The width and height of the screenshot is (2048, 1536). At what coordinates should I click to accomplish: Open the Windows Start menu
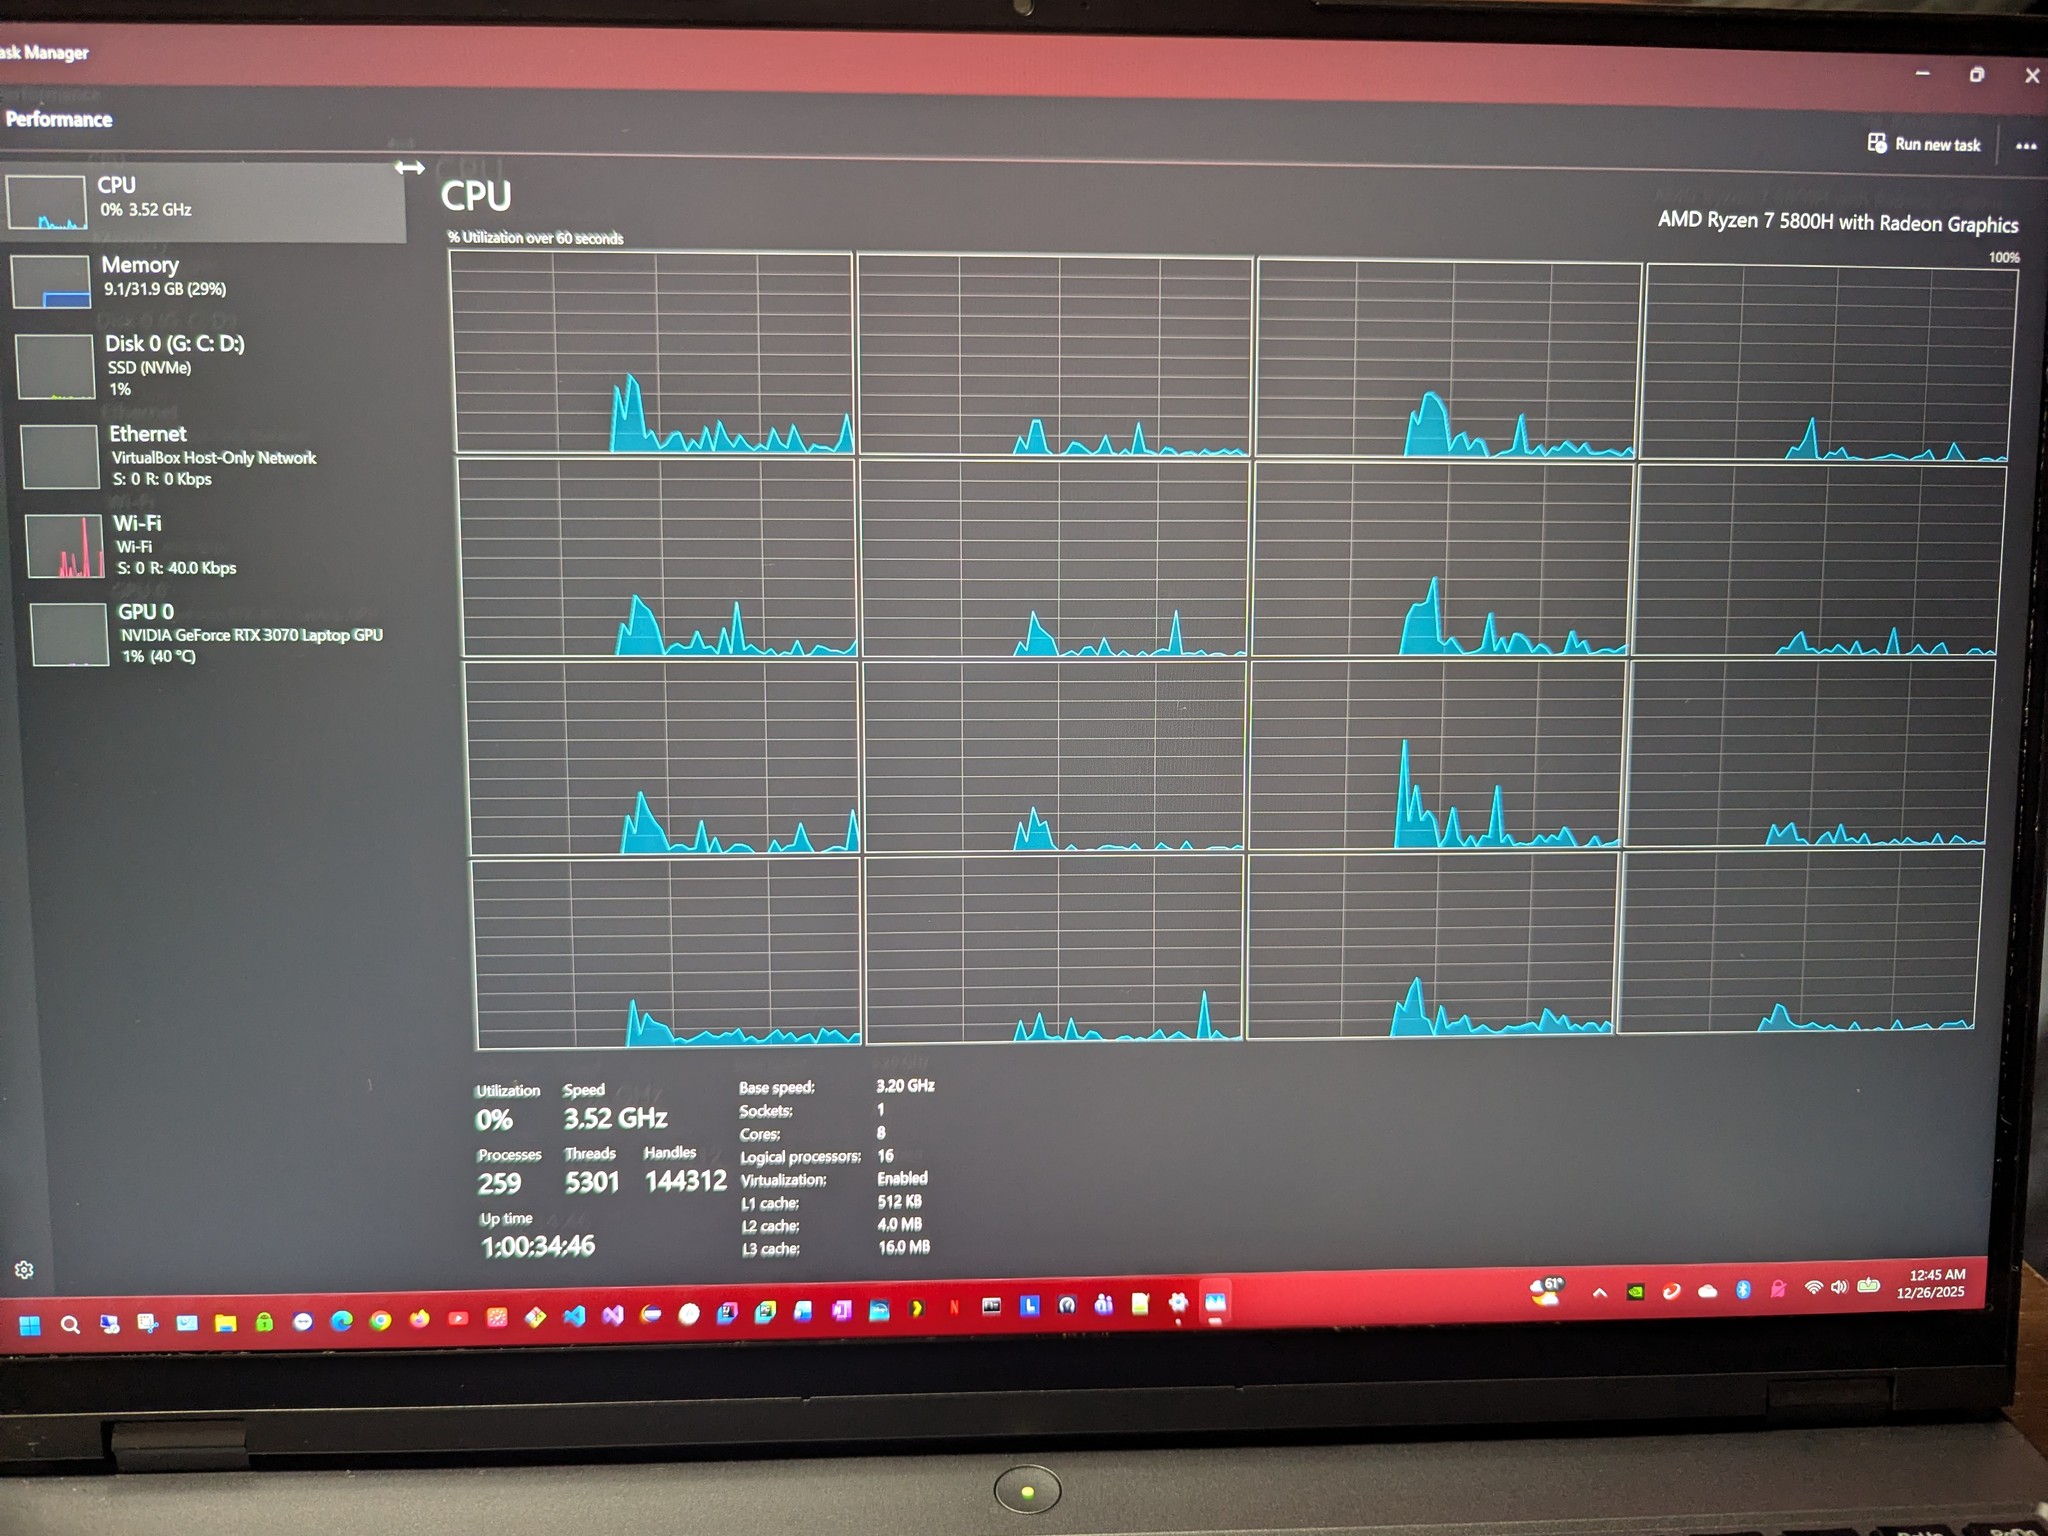click(30, 1325)
